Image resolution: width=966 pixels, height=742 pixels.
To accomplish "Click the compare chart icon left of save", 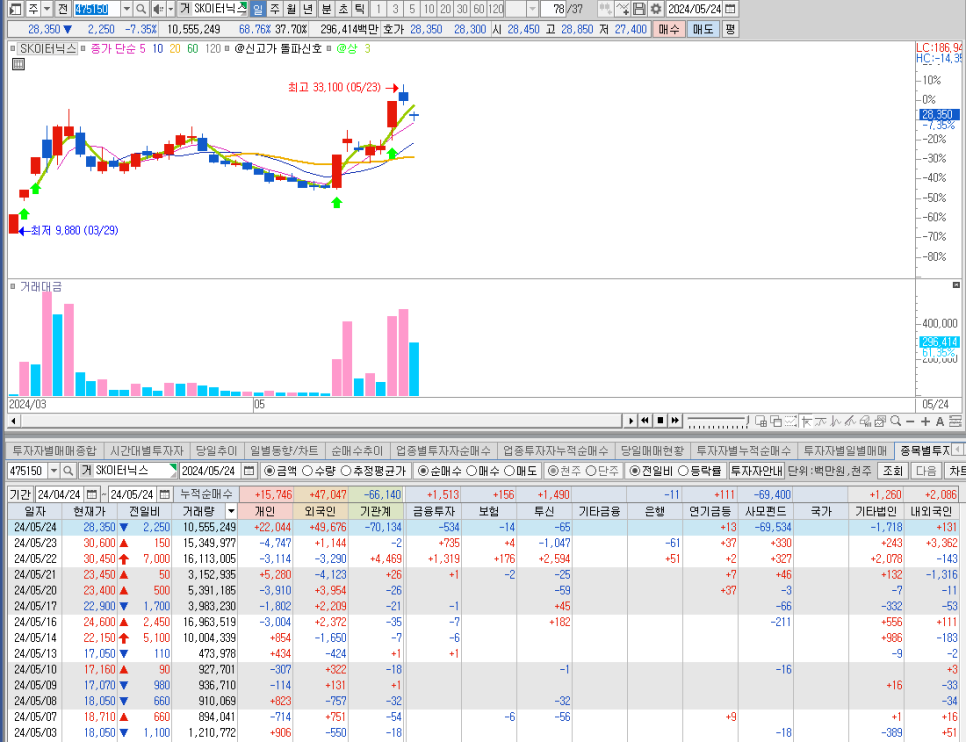I will pos(623,9).
